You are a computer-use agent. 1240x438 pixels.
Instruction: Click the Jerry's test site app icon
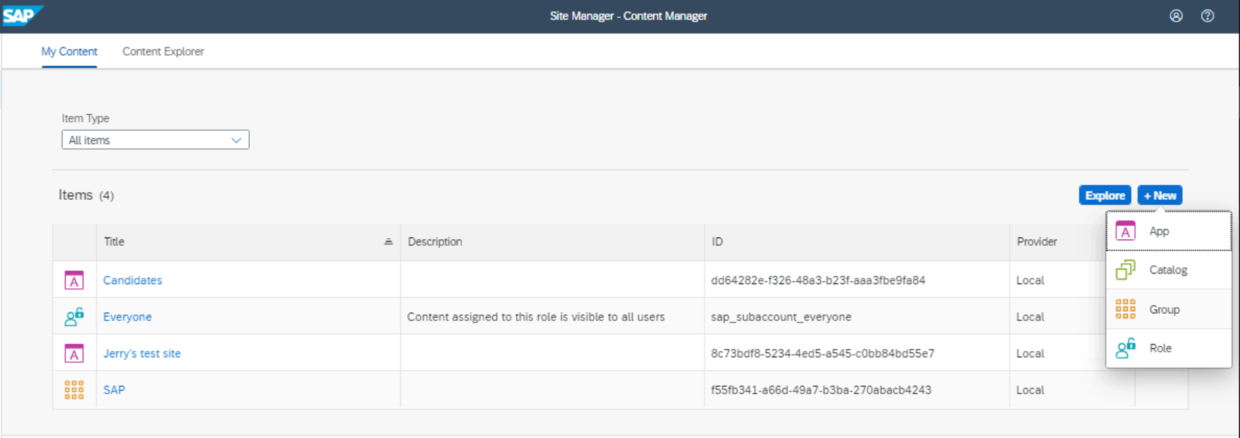(73, 353)
